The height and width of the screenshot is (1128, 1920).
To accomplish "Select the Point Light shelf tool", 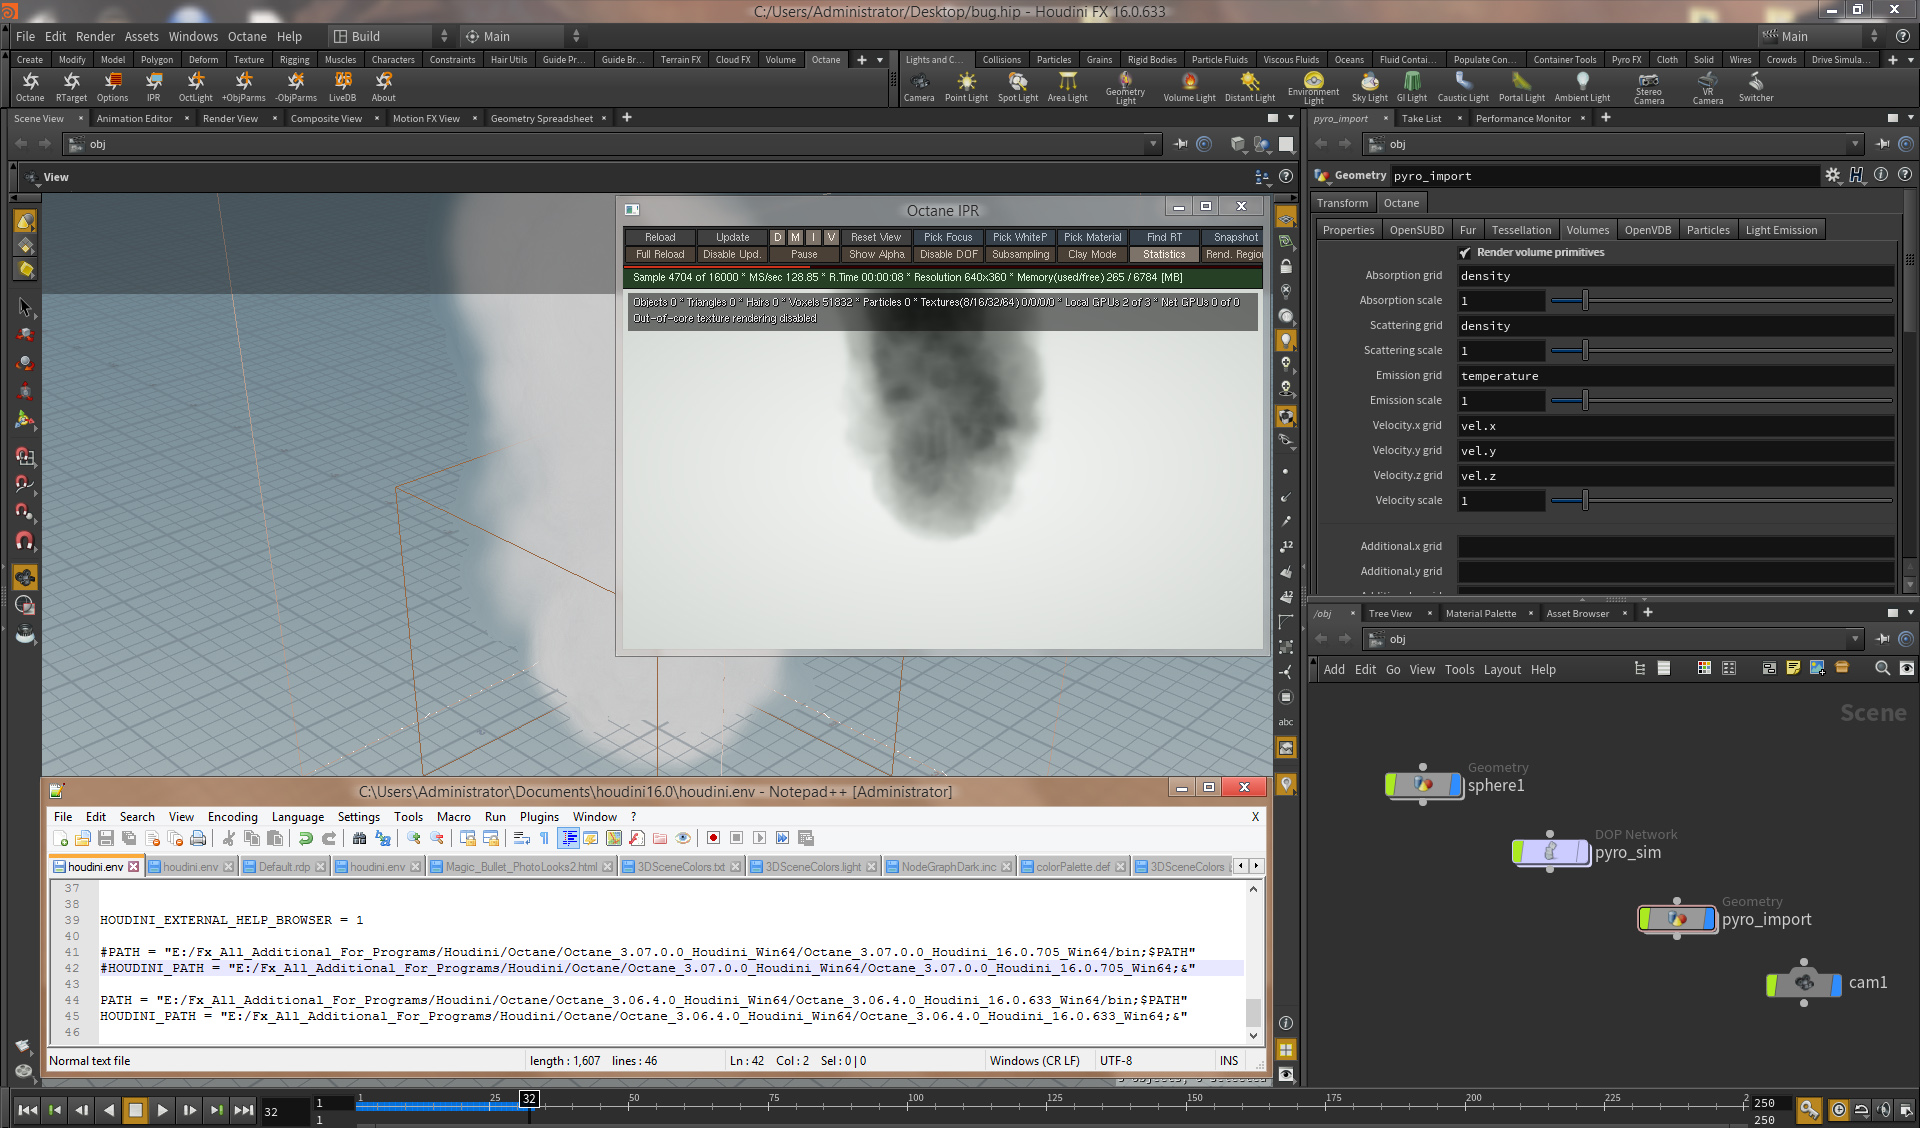I will pyautogui.click(x=966, y=86).
